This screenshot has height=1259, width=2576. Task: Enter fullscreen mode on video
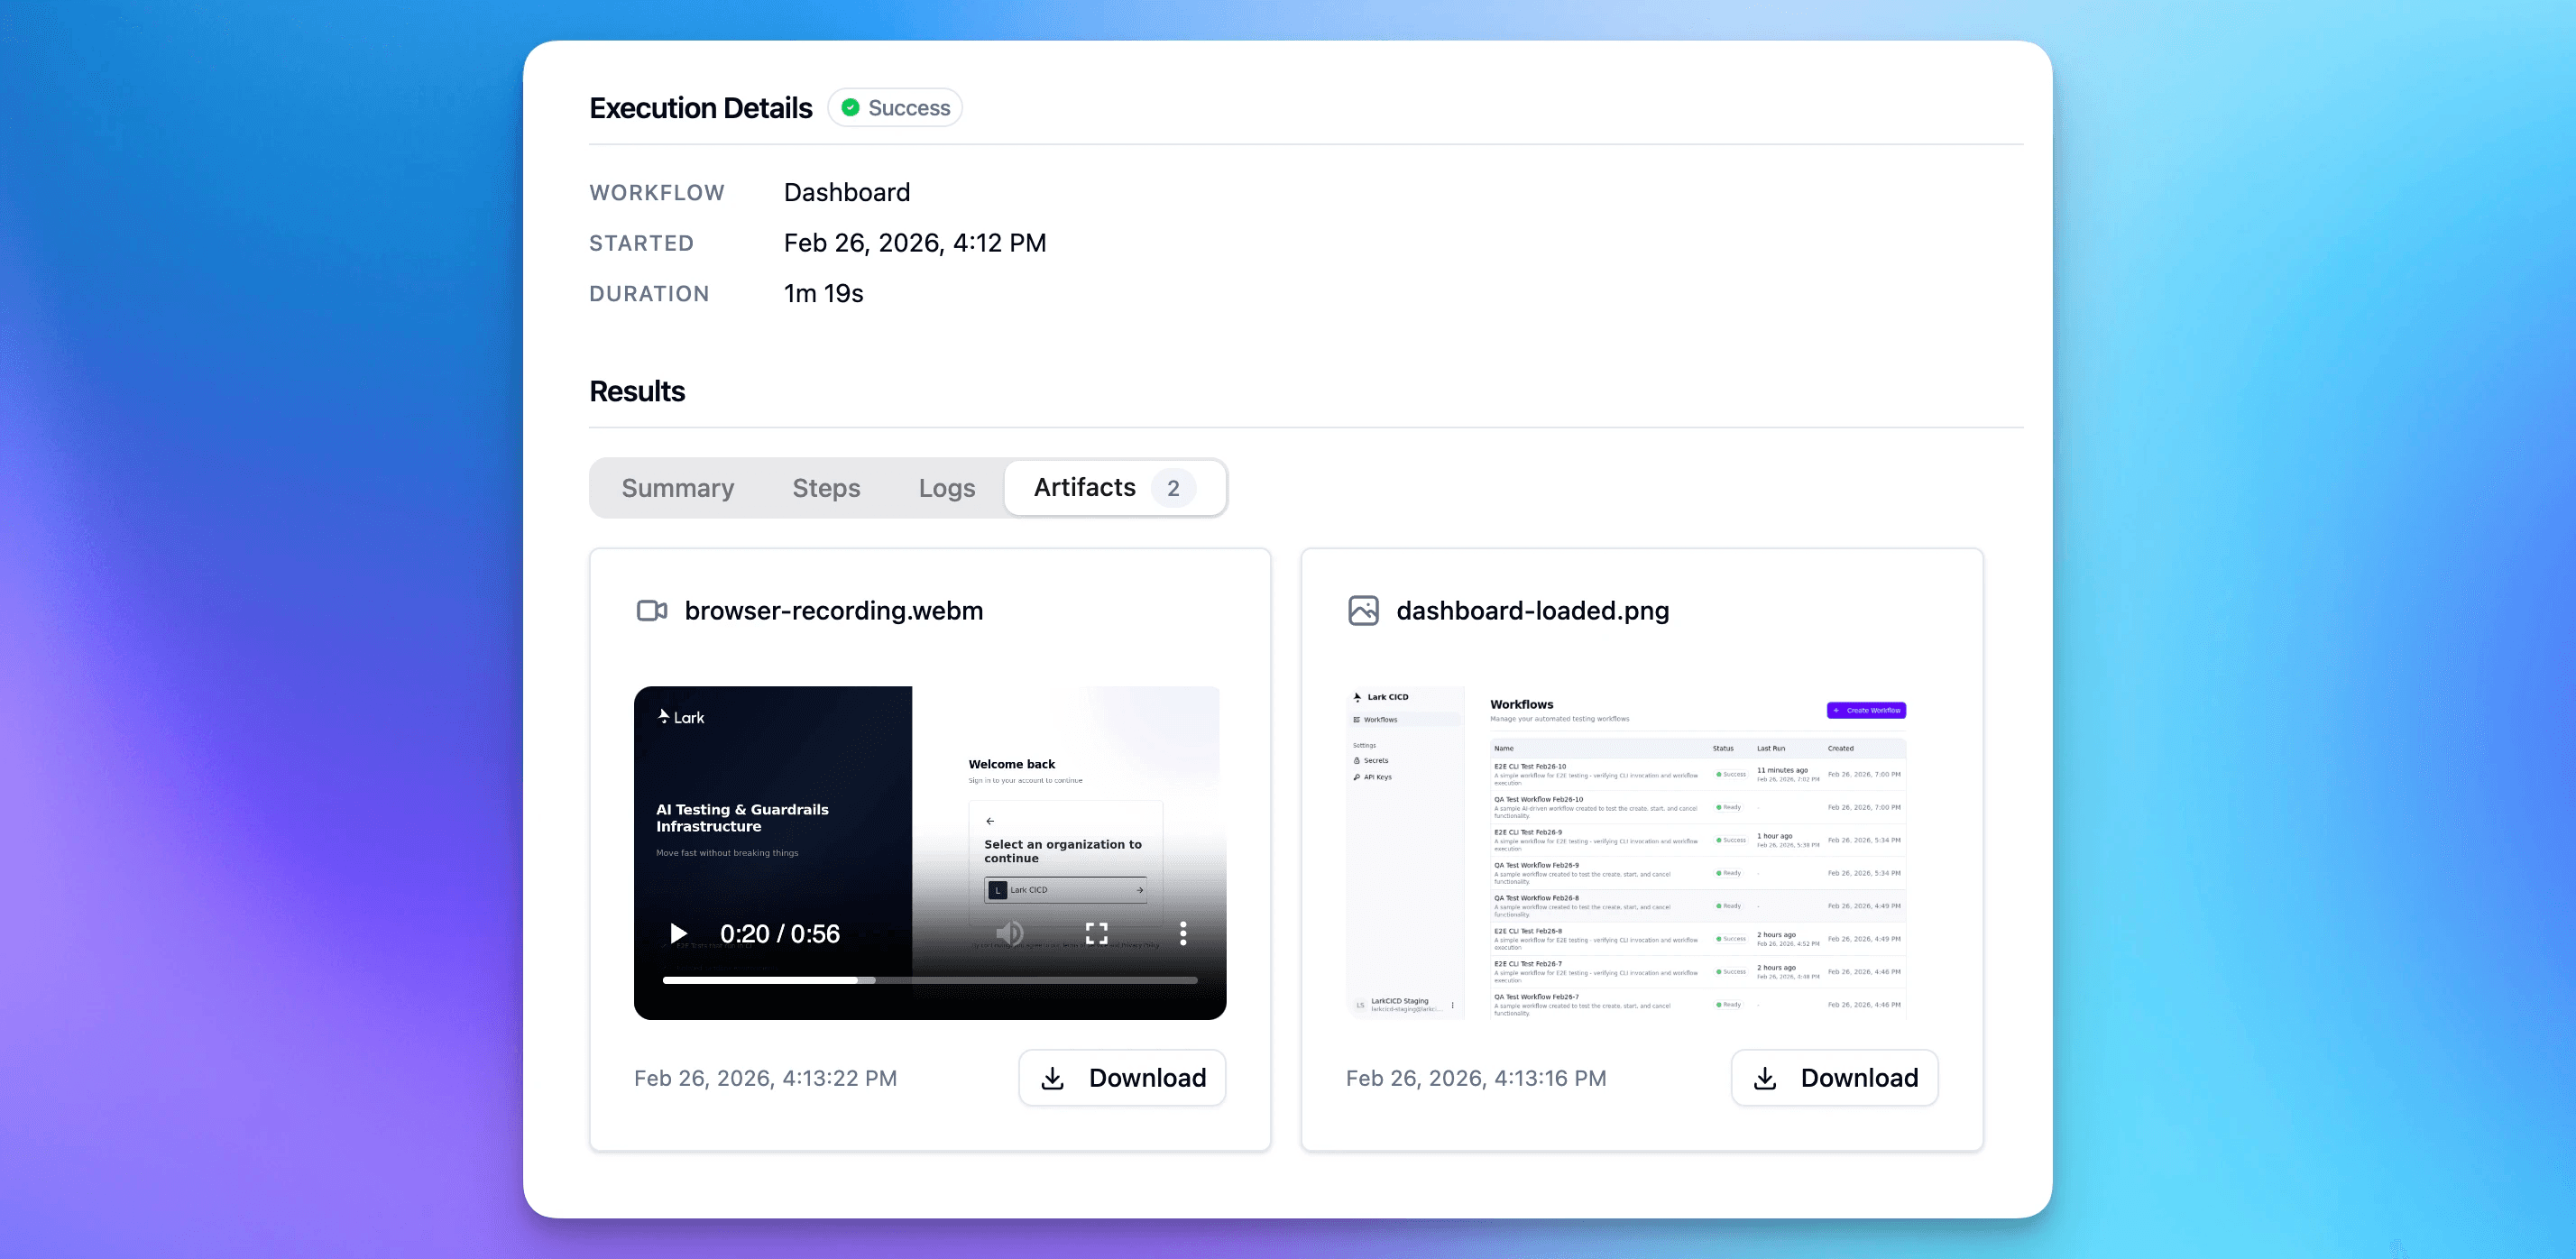click(1097, 933)
